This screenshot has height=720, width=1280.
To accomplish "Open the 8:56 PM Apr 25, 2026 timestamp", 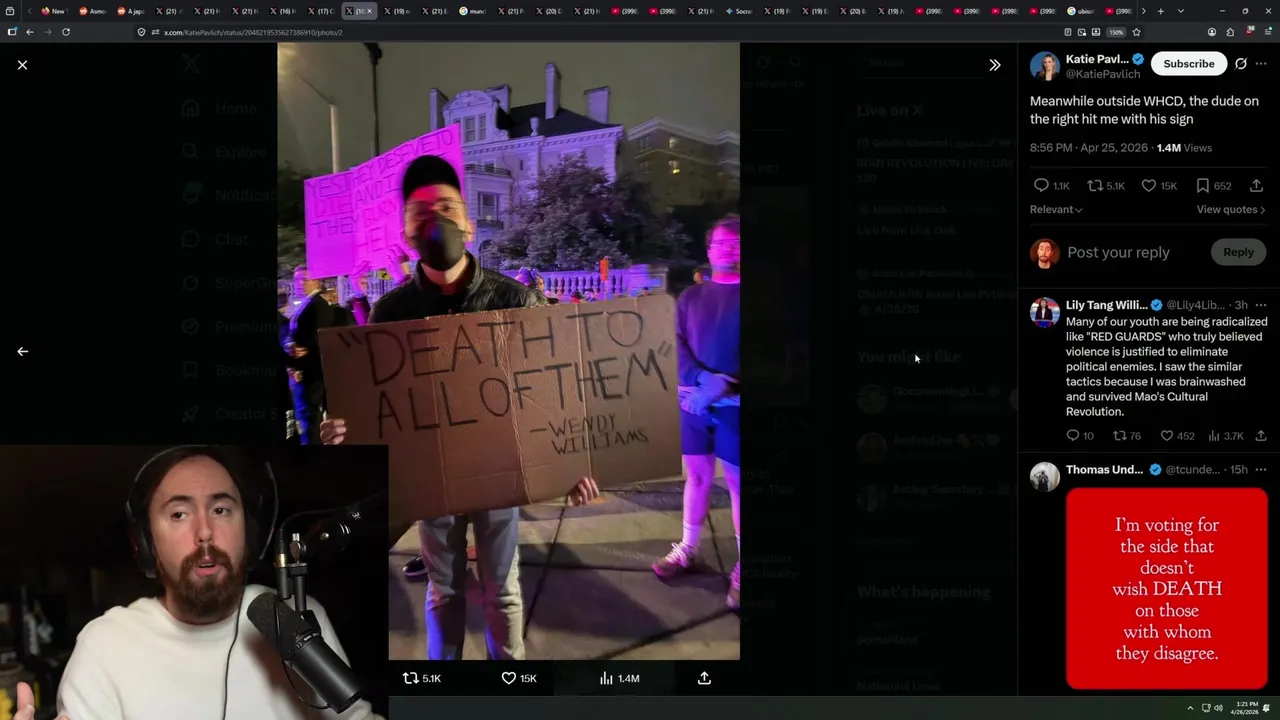I will click(x=1090, y=147).
